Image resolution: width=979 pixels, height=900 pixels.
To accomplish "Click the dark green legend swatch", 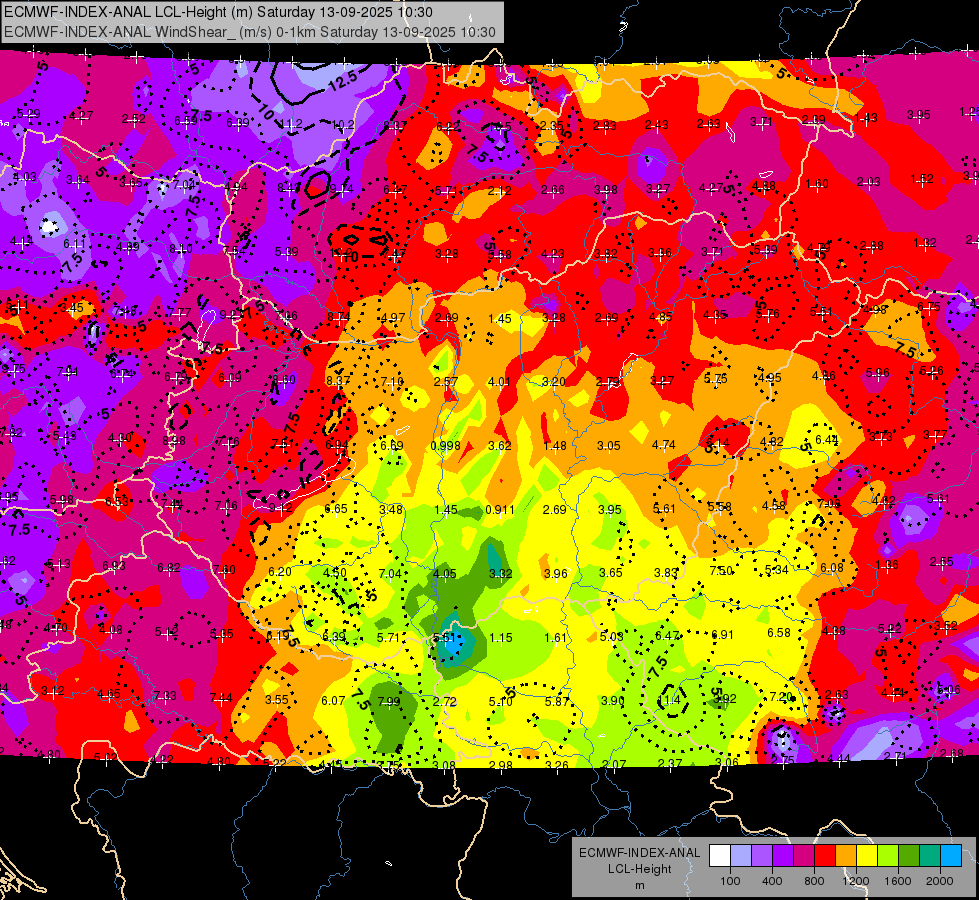I will 908,856.
